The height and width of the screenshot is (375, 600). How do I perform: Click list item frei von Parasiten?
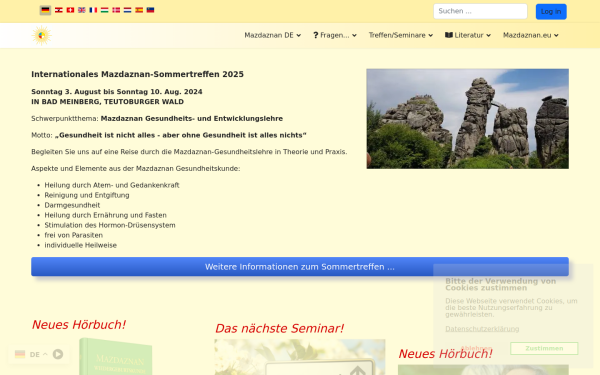pos(73,235)
